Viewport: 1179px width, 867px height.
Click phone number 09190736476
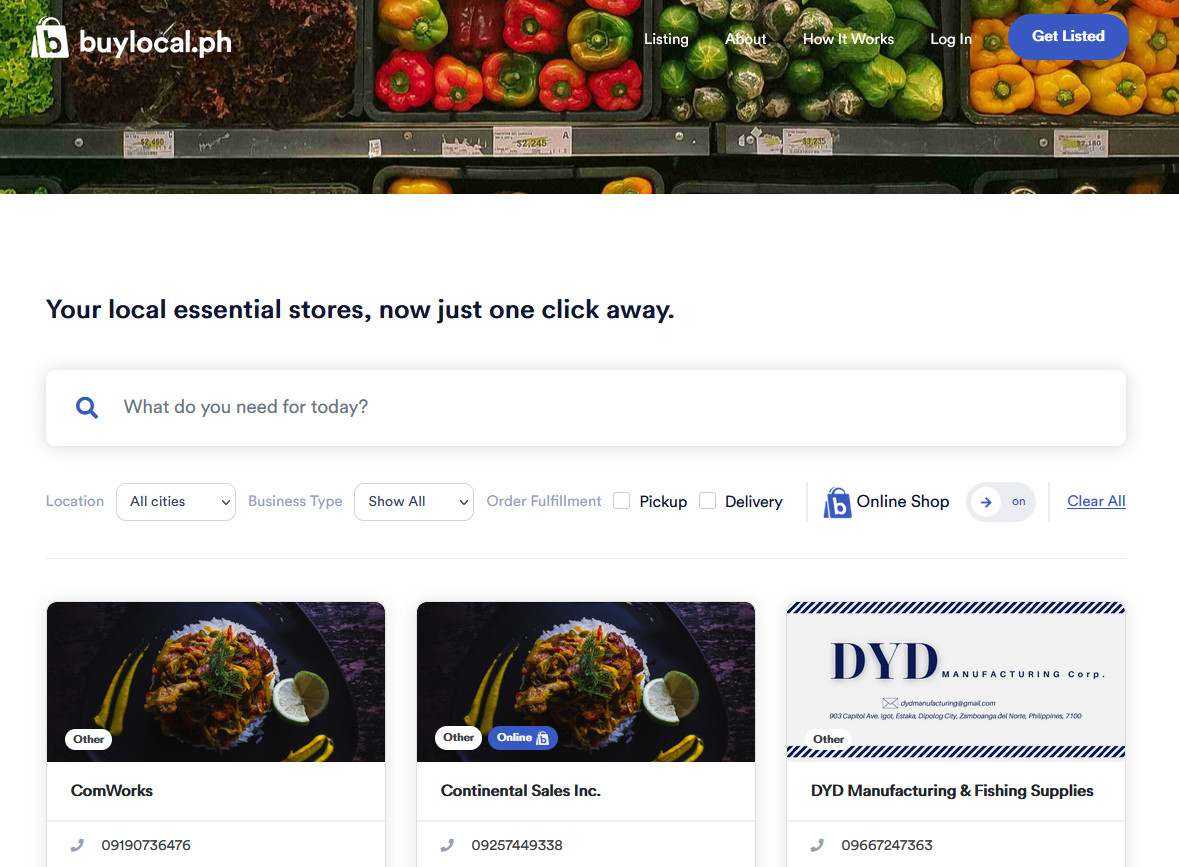click(146, 845)
